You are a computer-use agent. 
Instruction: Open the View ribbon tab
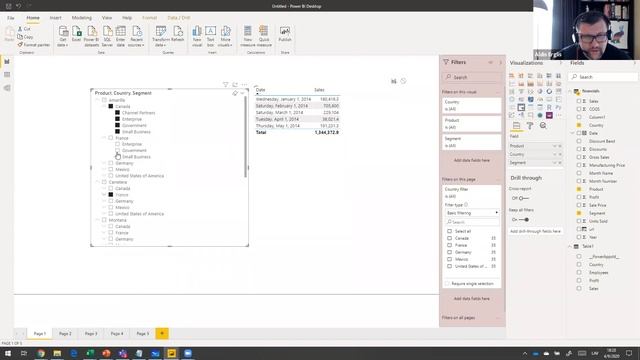tap(107, 18)
